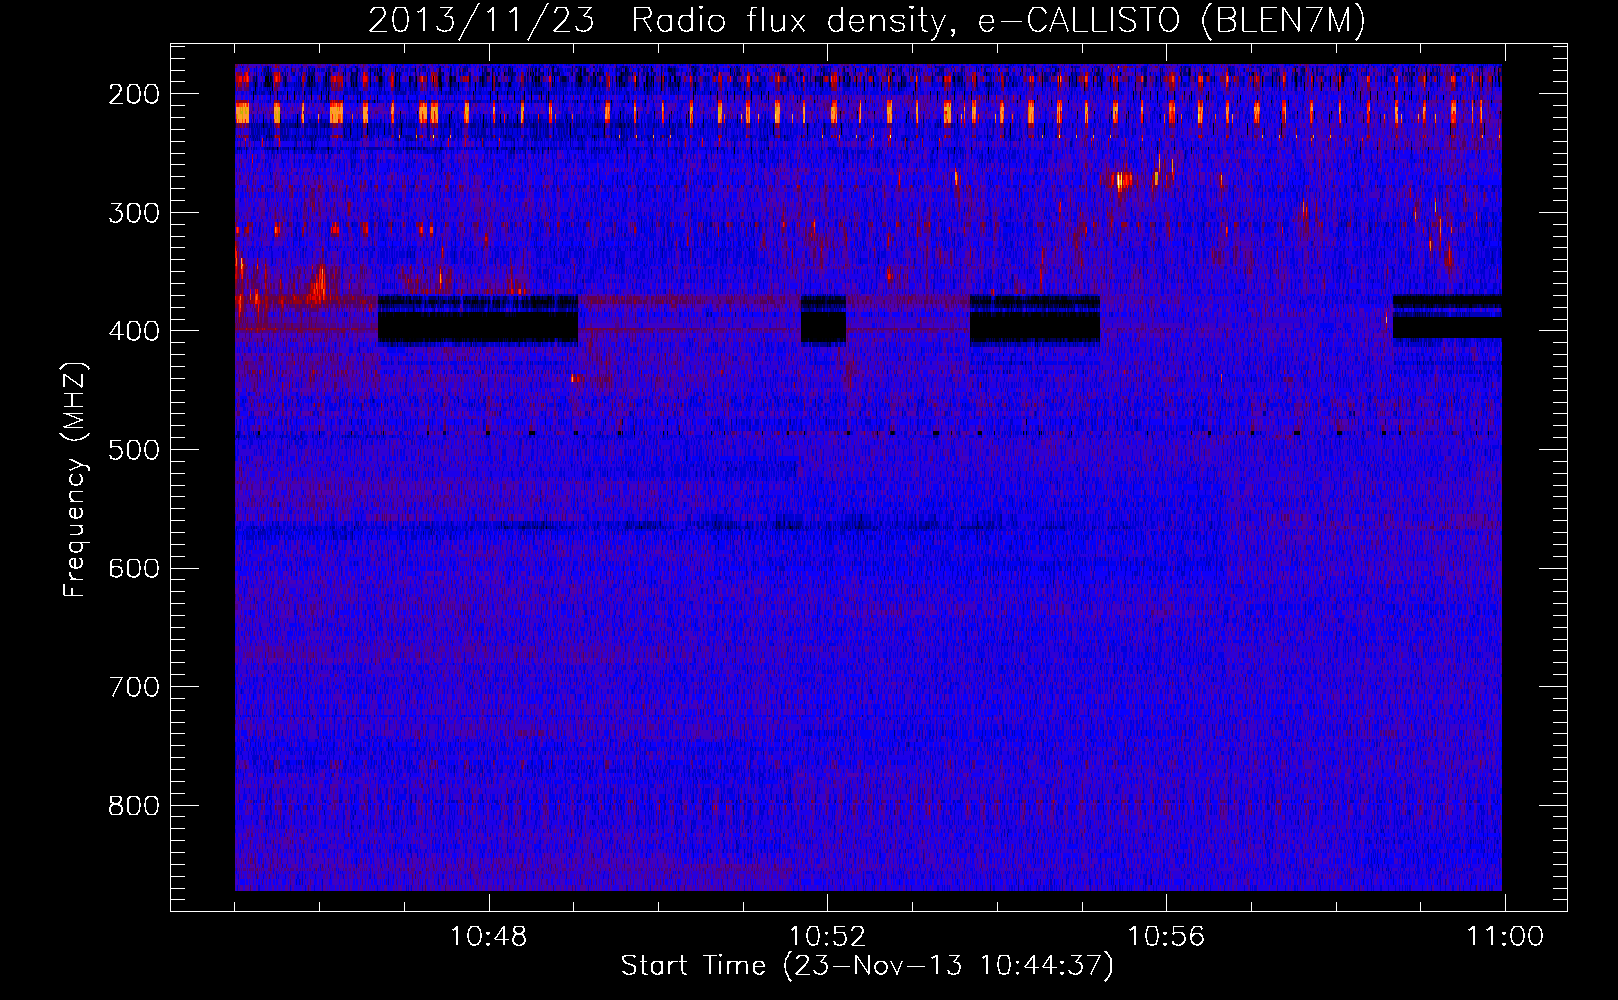The image size is (1618, 1000).
Task: Click the 300 frequency tick label
Action: (134, 212)
